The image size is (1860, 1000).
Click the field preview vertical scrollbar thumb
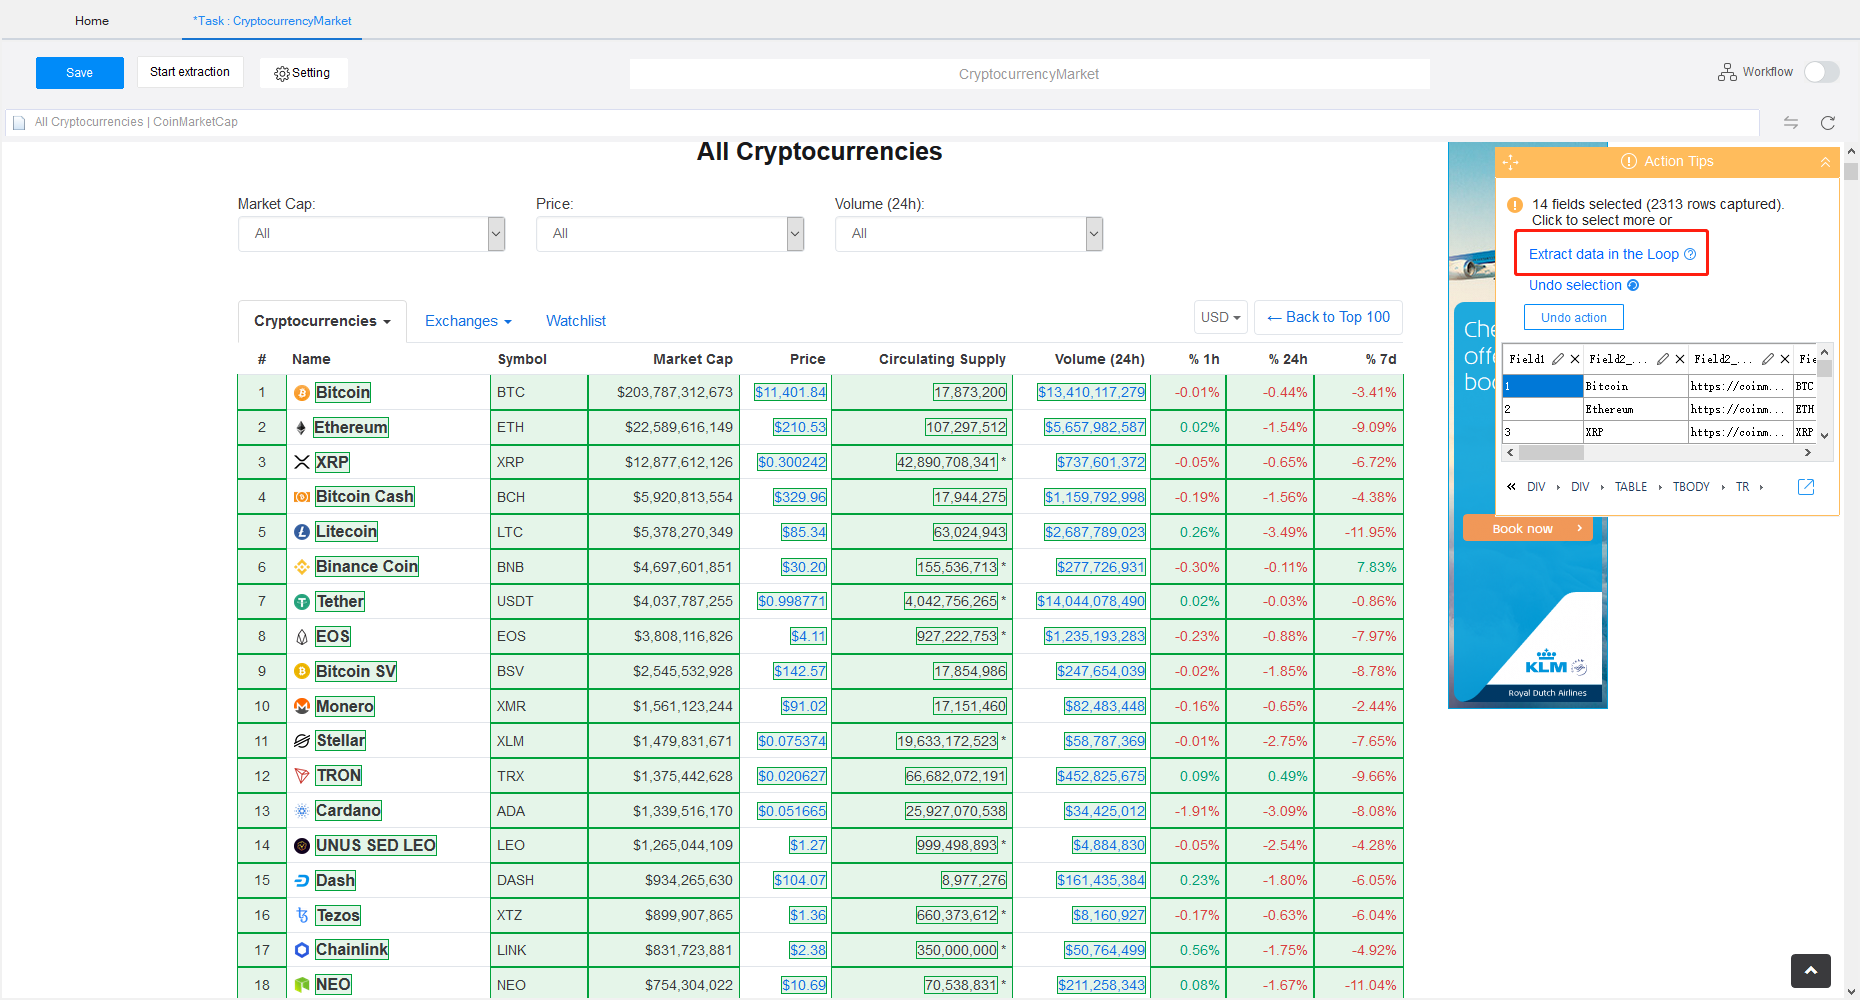(1825, 368)
